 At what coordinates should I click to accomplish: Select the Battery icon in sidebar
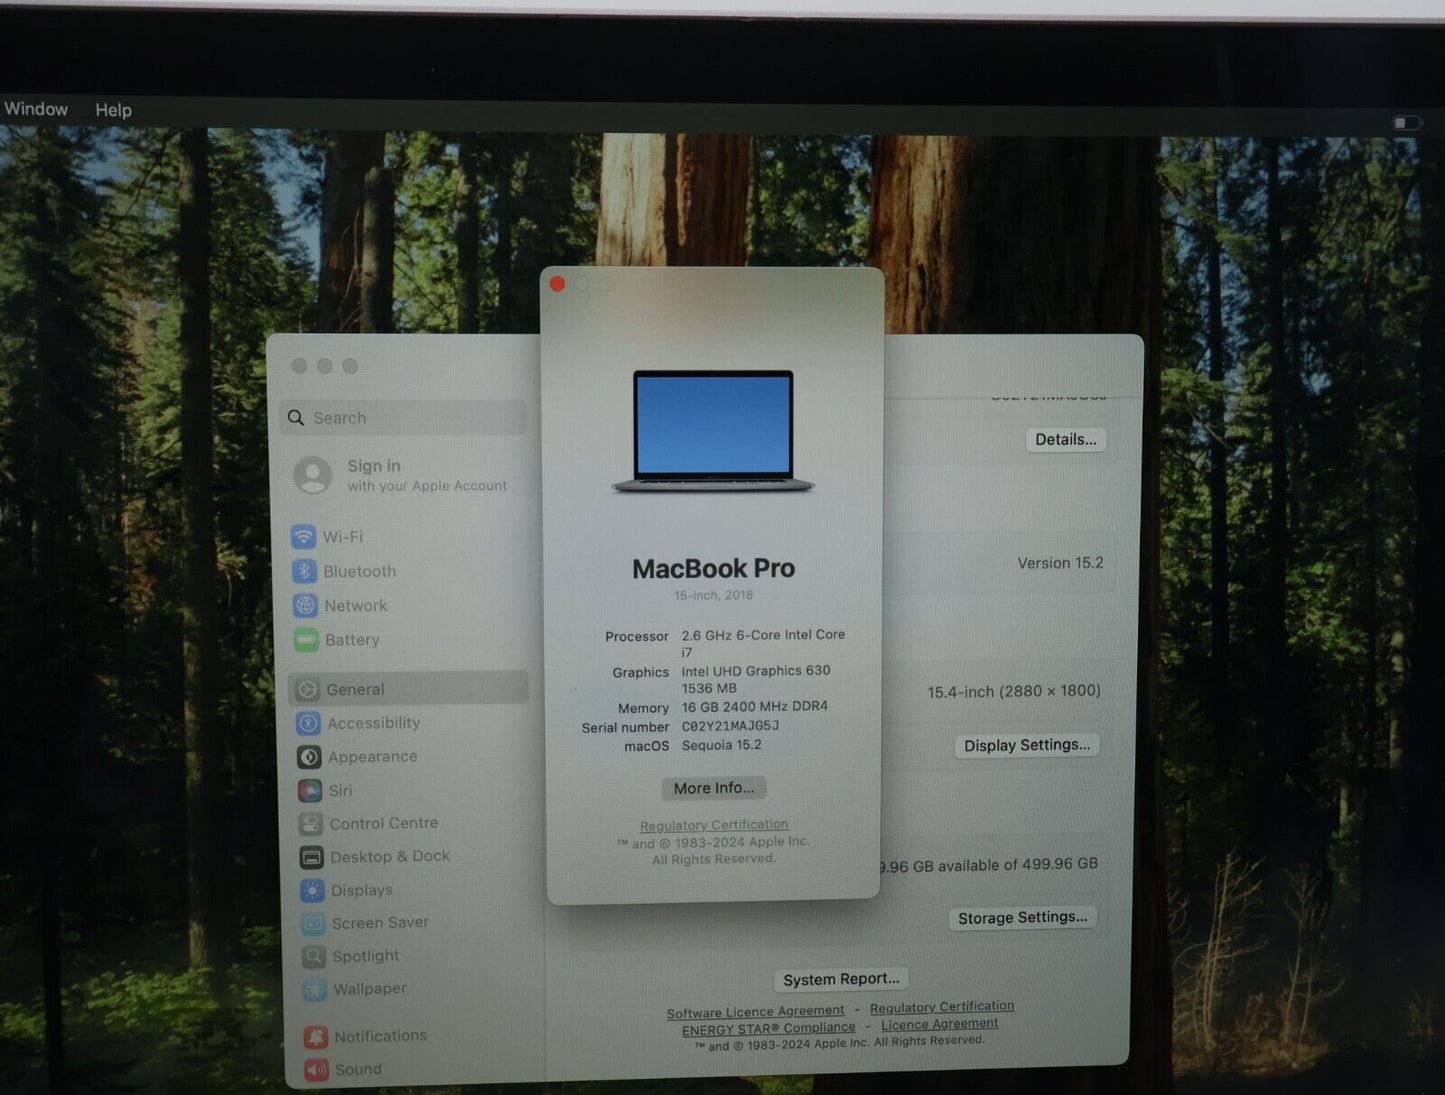click(306, 639)
